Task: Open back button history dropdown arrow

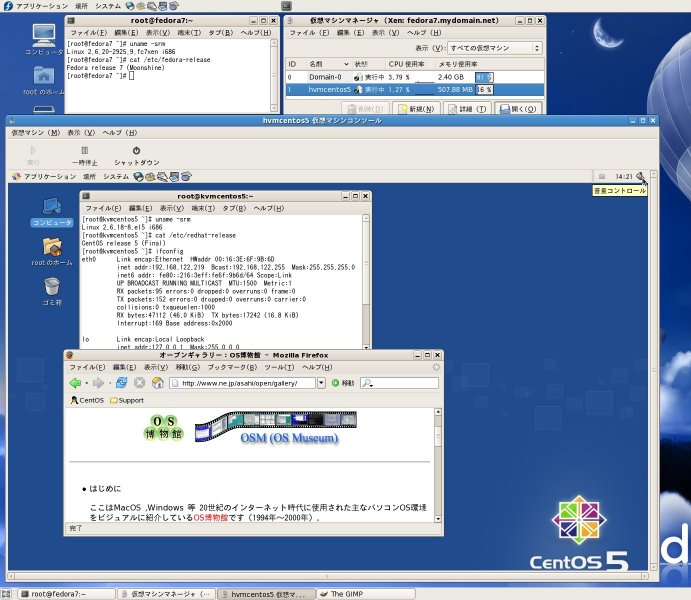Action: click(86, 383)
